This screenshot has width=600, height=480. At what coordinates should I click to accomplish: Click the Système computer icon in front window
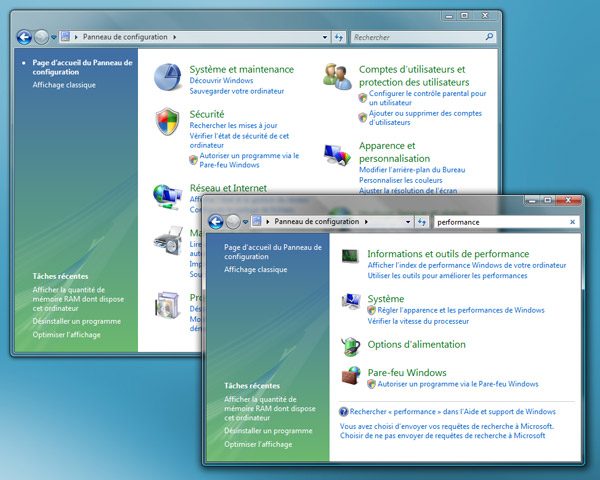pyautogui.click(x=351, y=301)
